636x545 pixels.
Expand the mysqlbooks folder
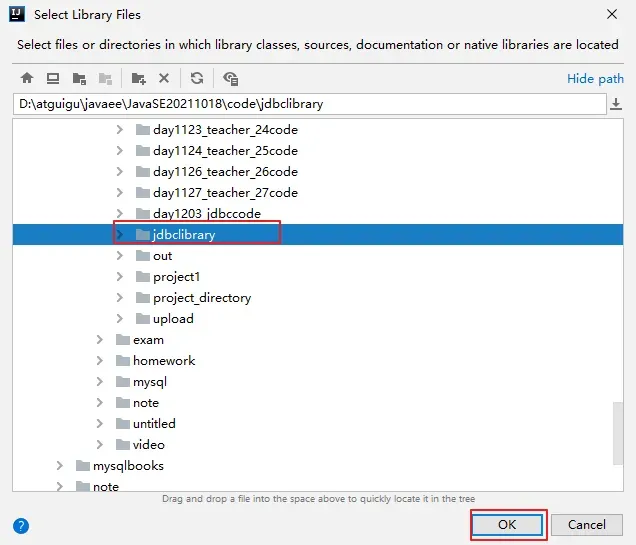point(60,466)
